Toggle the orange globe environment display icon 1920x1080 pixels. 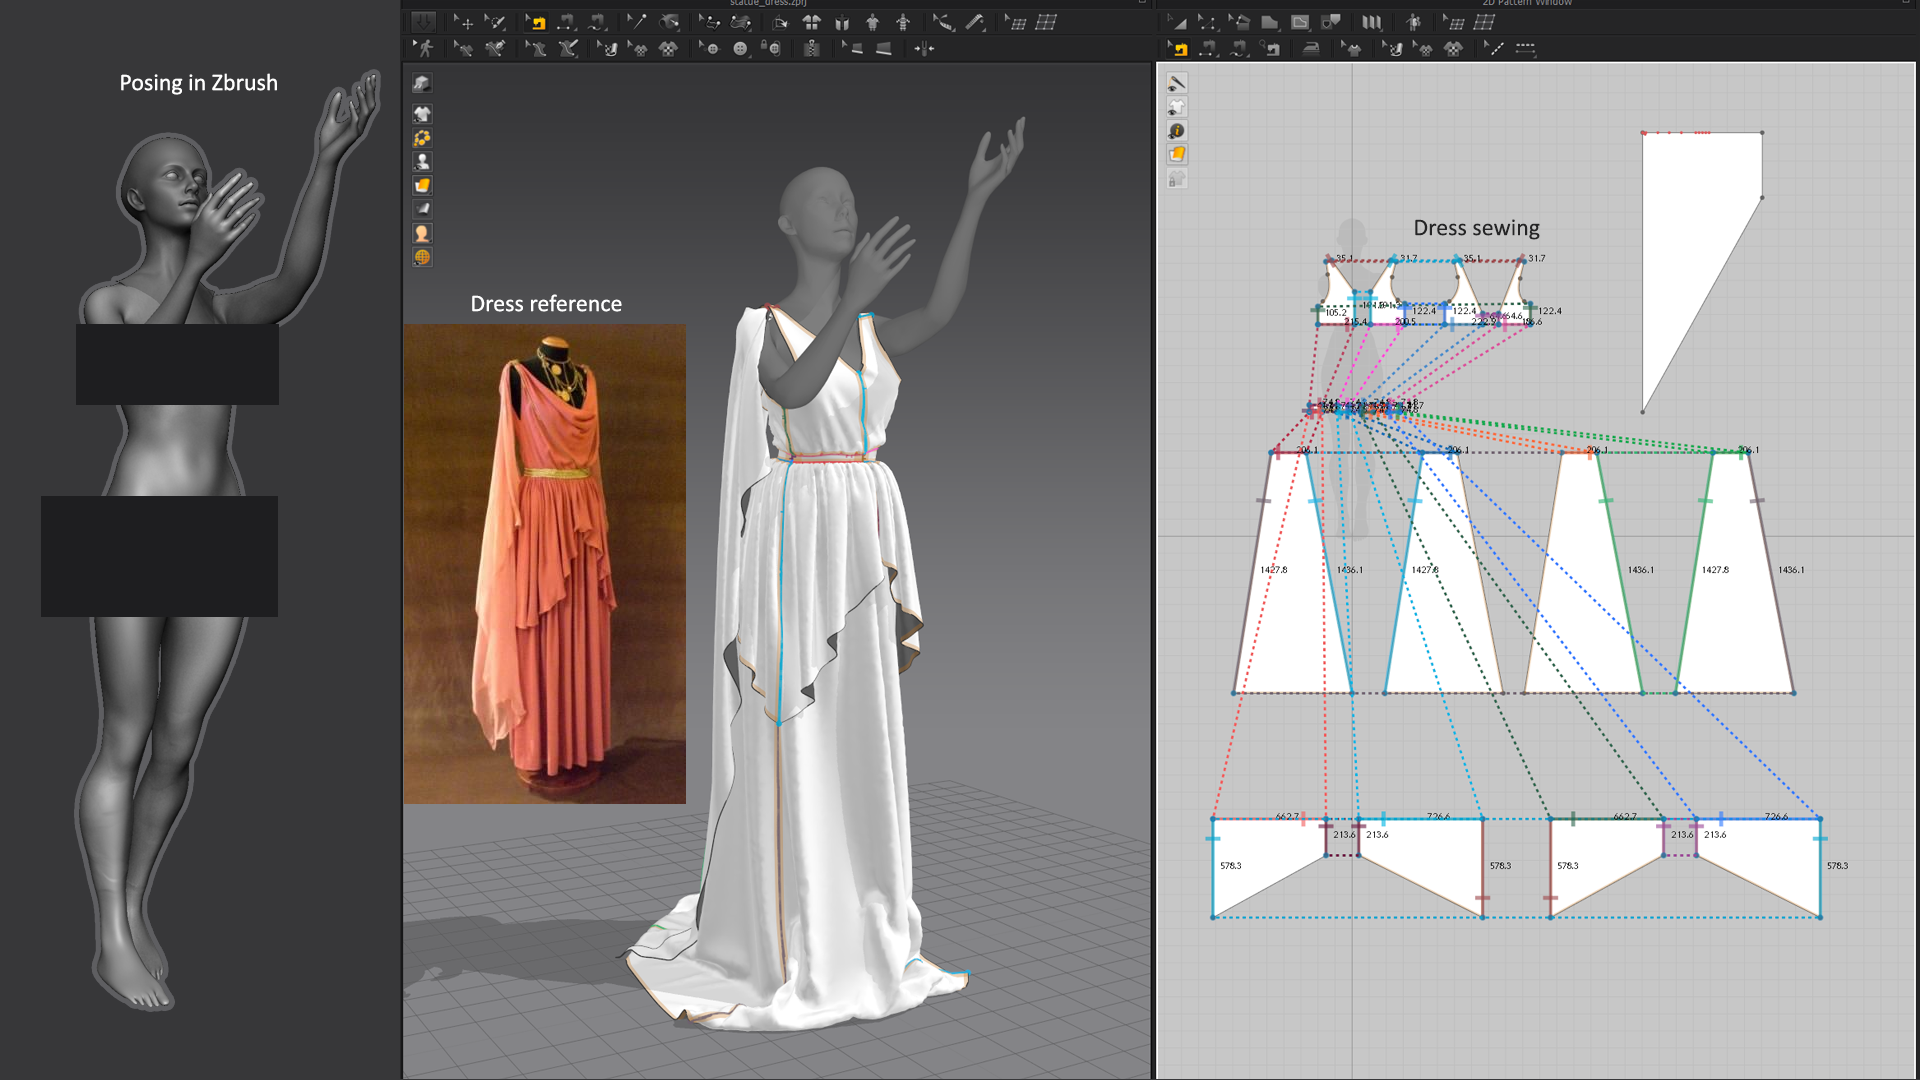click(x=422, y=257)
